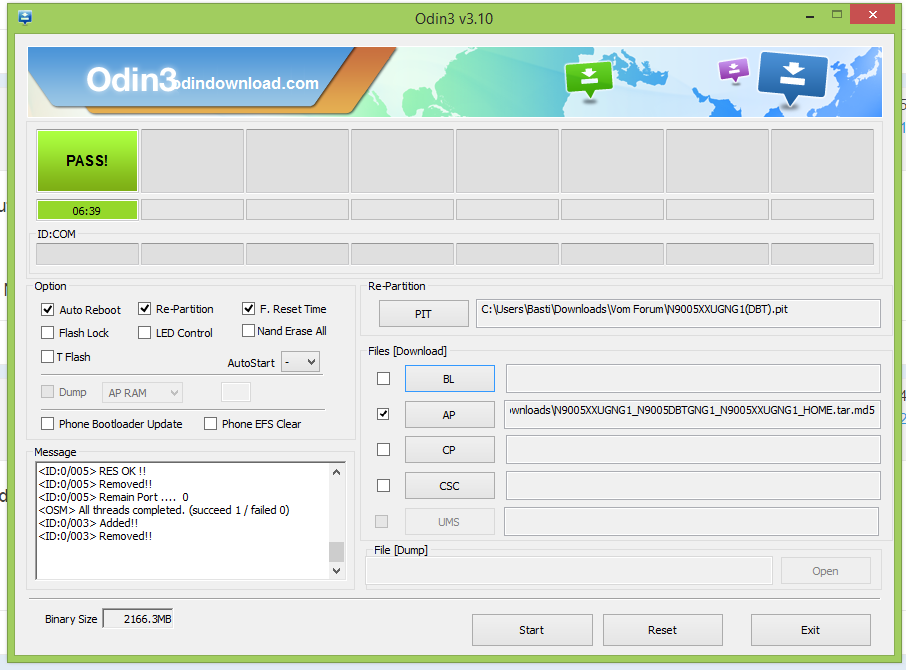The image size is (906, 670).
Task: Check the Nand Erase All option
Action: pos(248,330)
